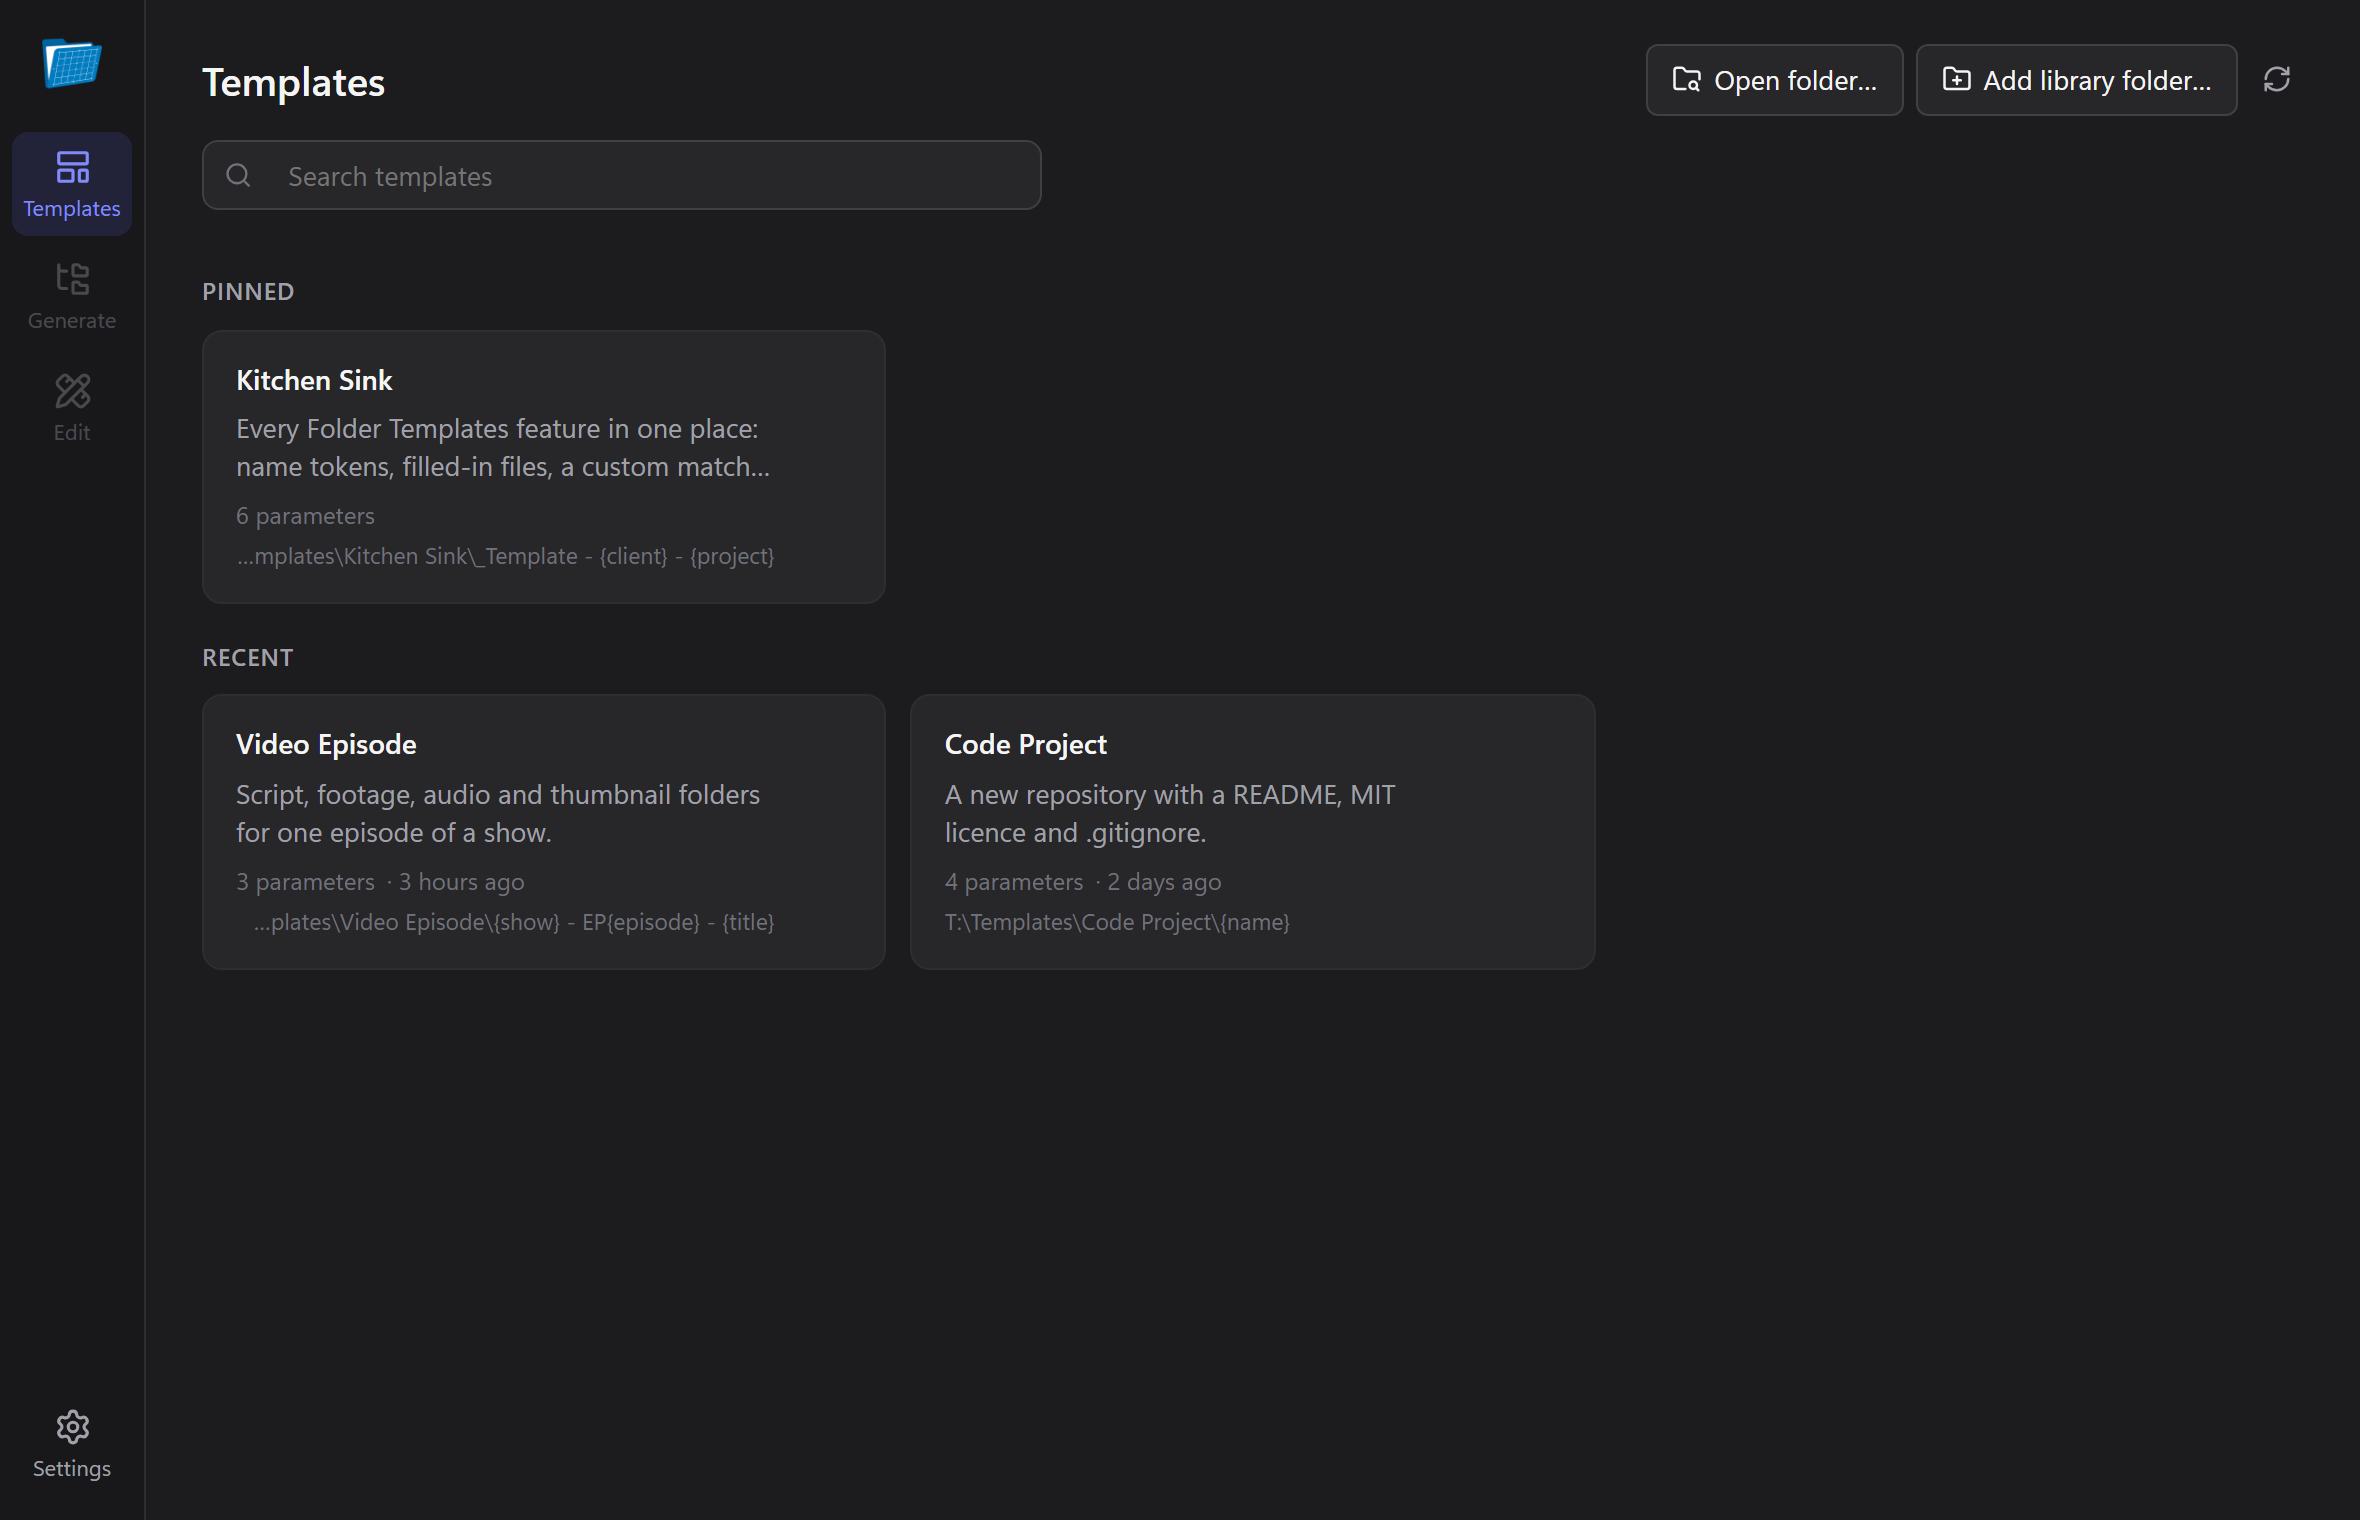Click the '6 parameters' label
The height and width of the screenshot is (1520, 2360).
click(x=305, y=516)
